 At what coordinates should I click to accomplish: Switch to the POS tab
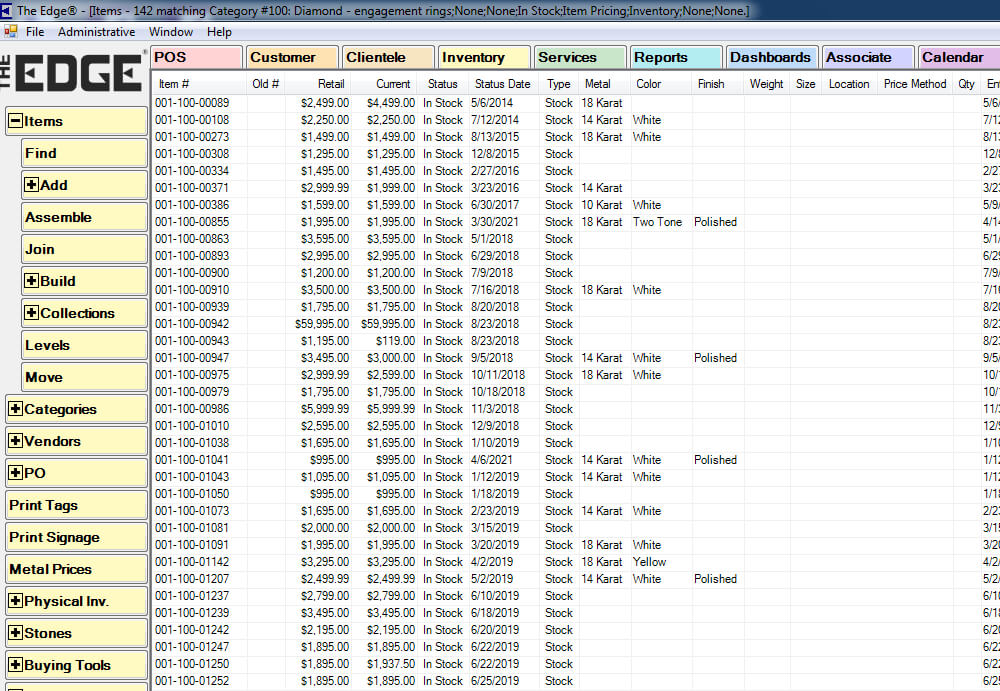coord(196,57)
